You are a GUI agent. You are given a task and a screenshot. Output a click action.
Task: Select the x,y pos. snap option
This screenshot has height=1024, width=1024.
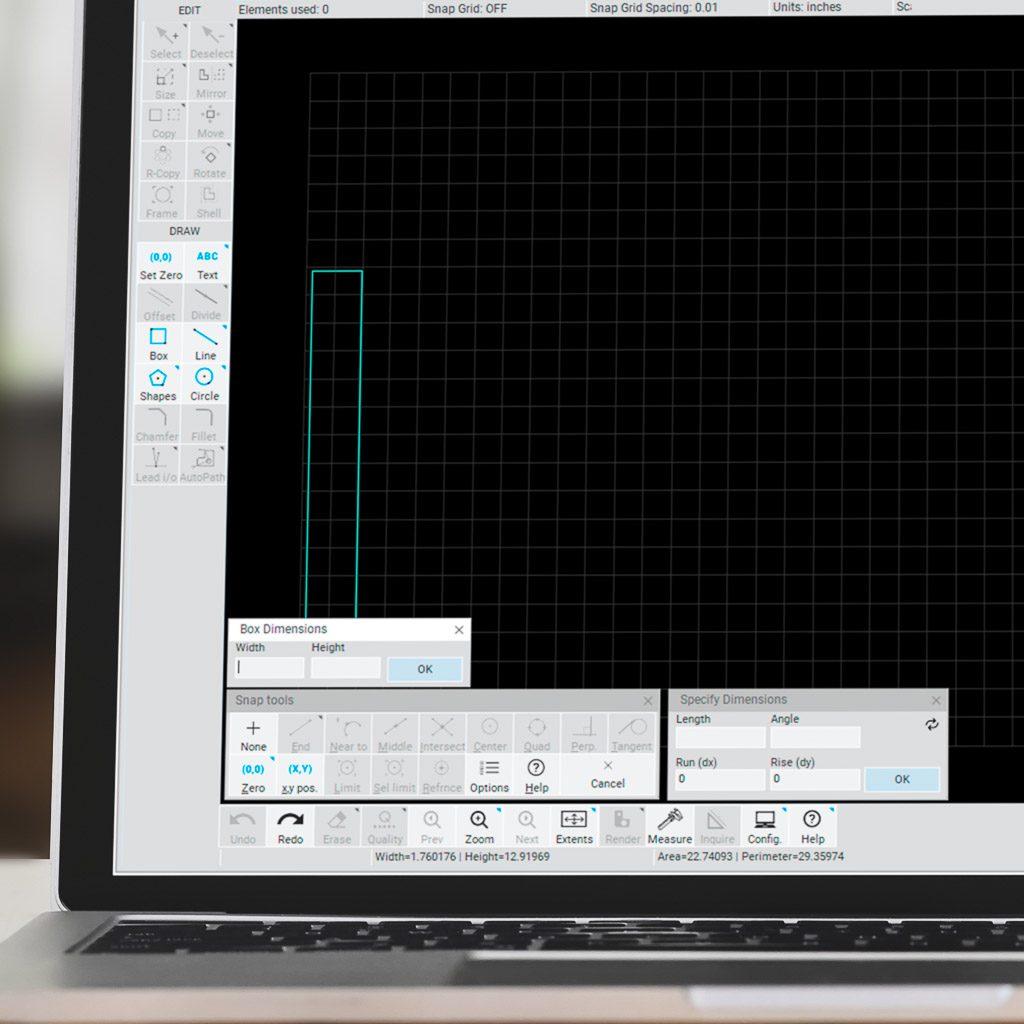click(x=300, y=776)
